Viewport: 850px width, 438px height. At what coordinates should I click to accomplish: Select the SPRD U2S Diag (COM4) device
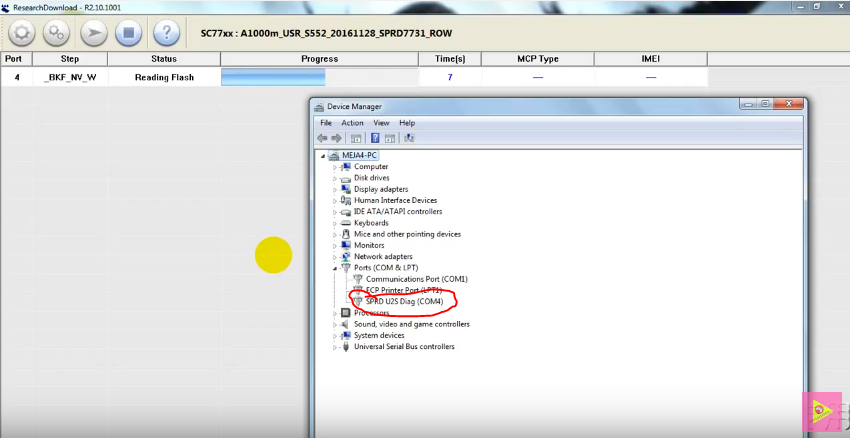(x=404, y=301)
